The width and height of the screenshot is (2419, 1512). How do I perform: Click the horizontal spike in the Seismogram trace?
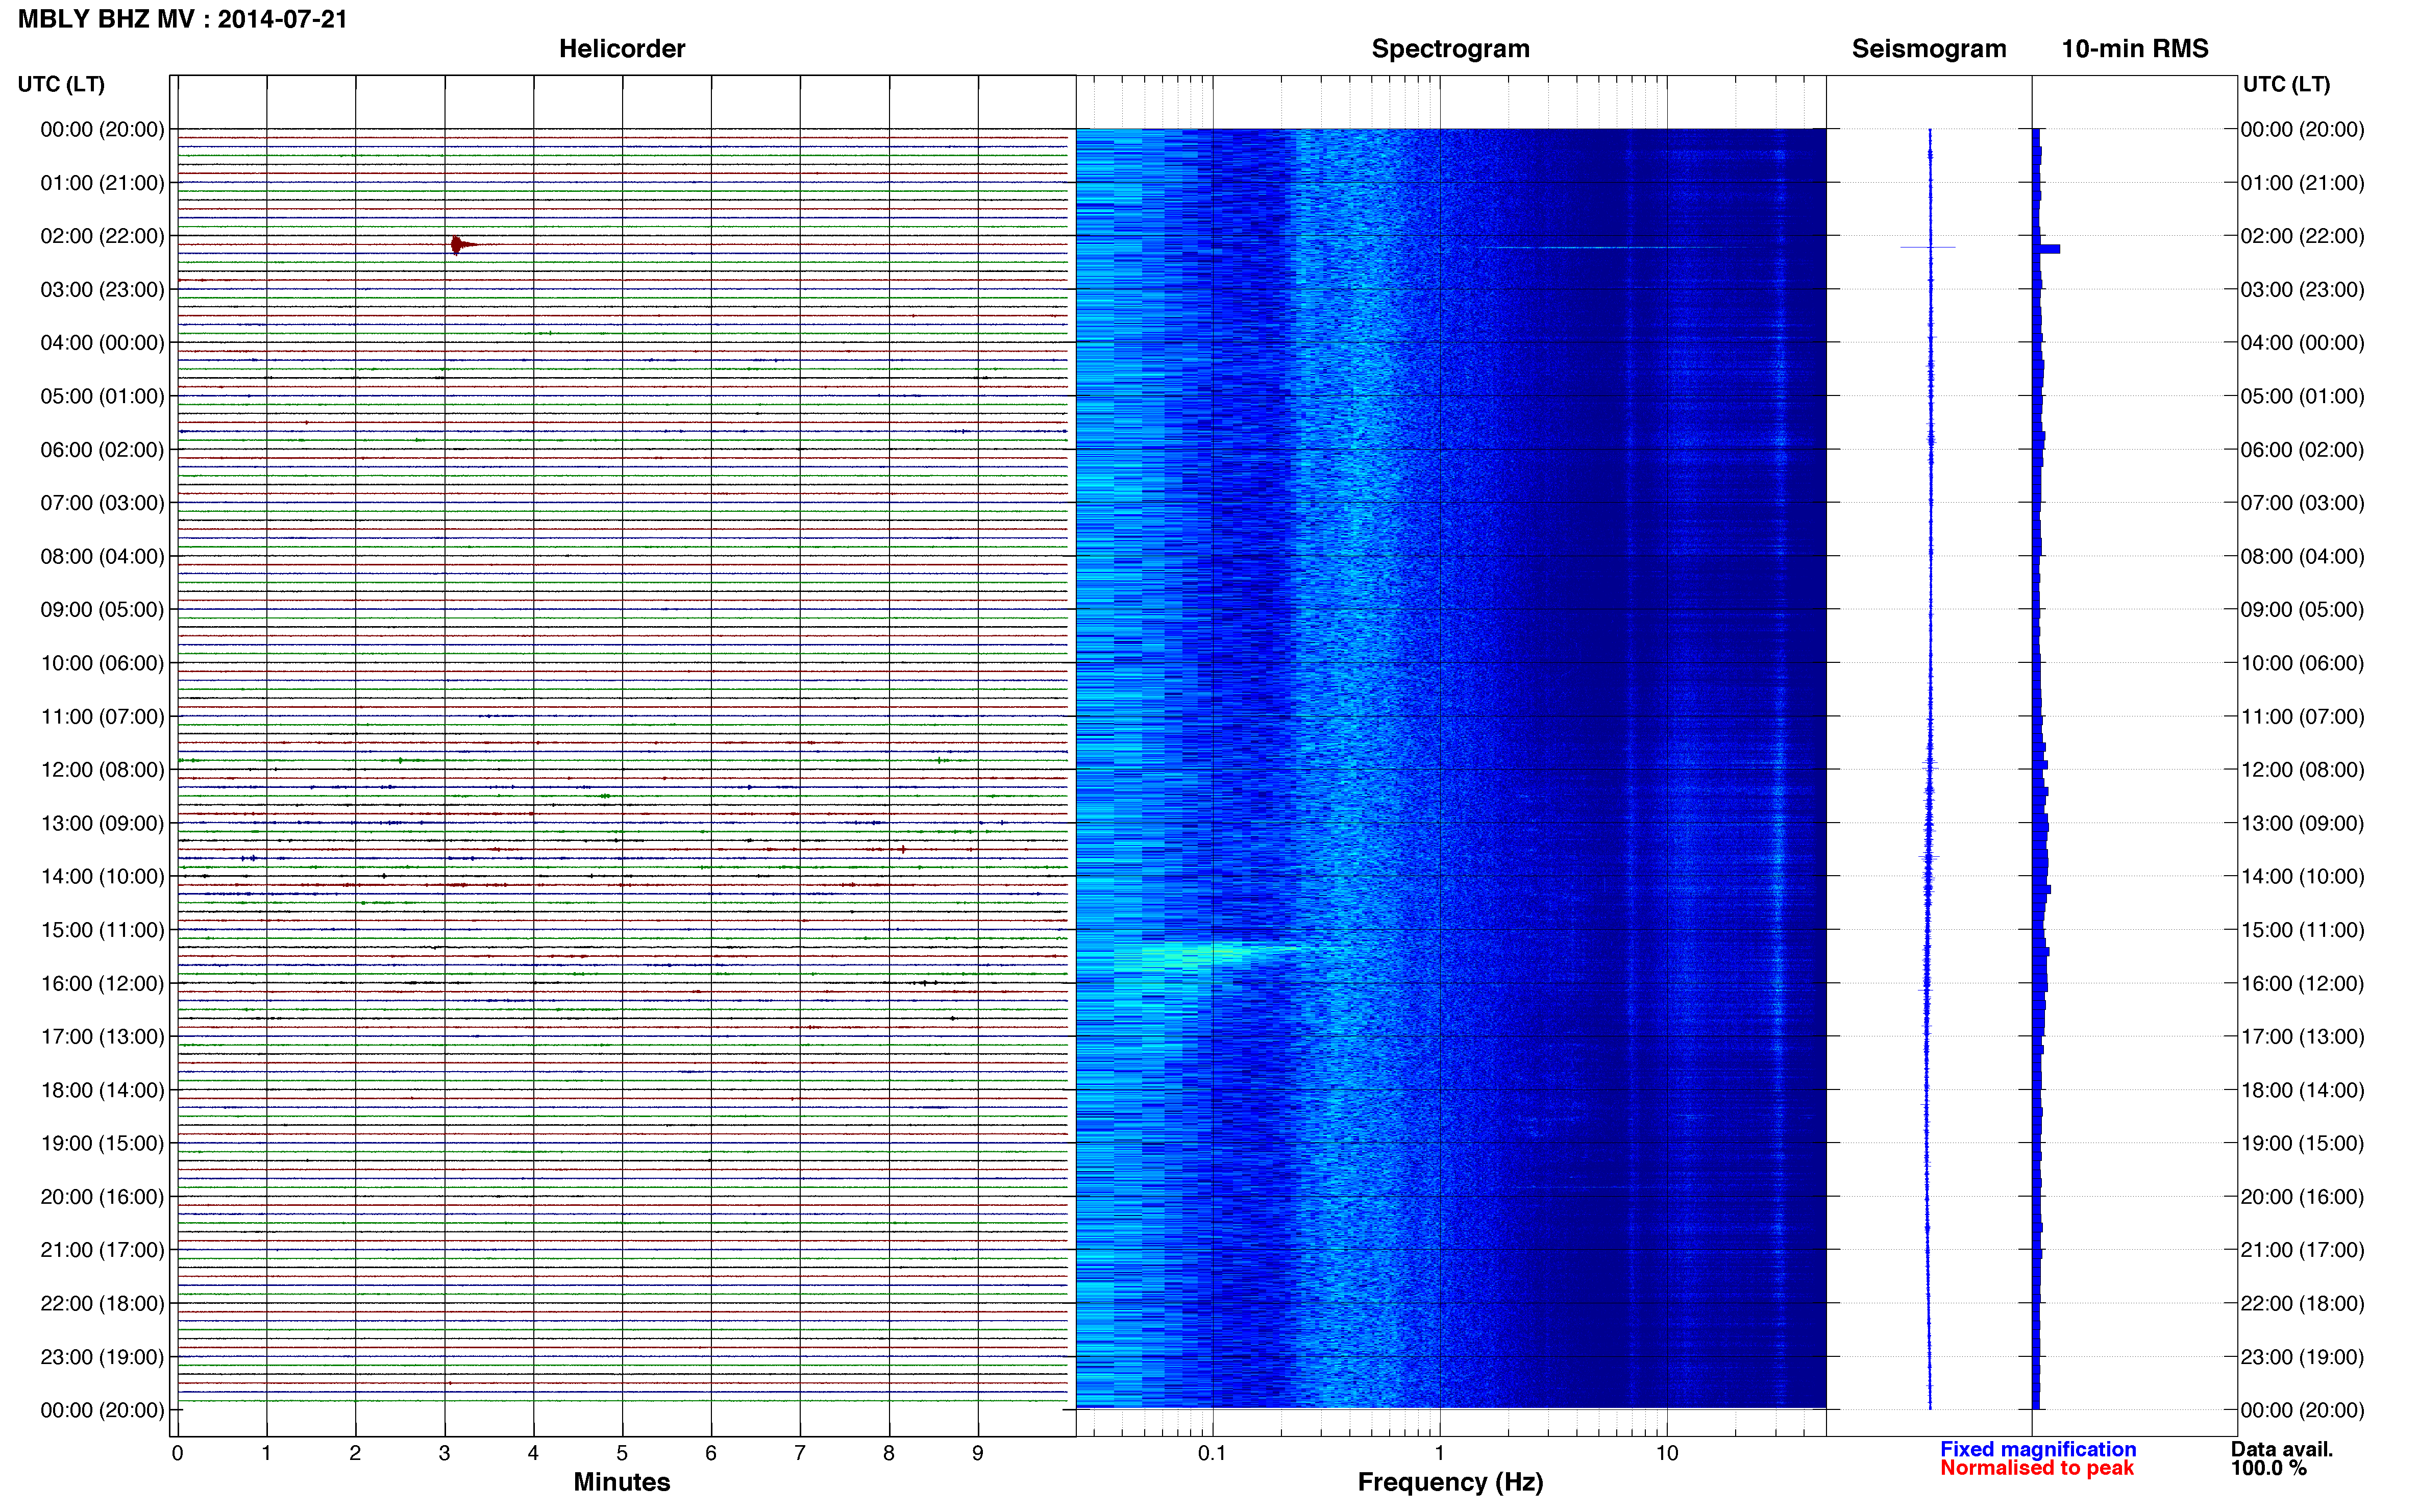coord(1928,247)
